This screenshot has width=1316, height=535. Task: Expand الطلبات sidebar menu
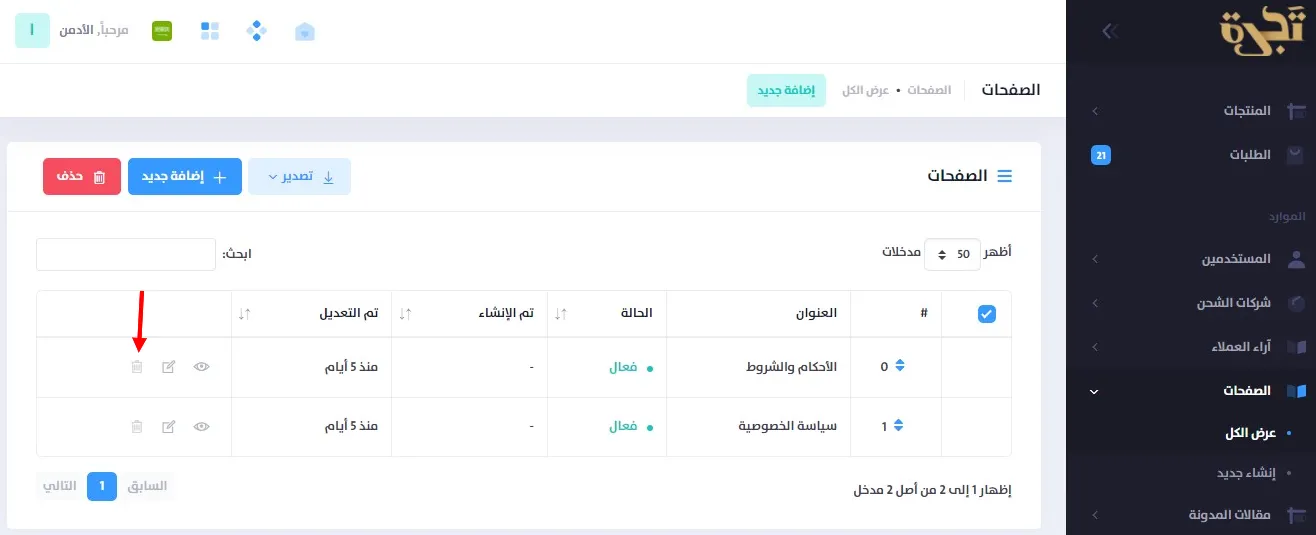pos(1191,155)
